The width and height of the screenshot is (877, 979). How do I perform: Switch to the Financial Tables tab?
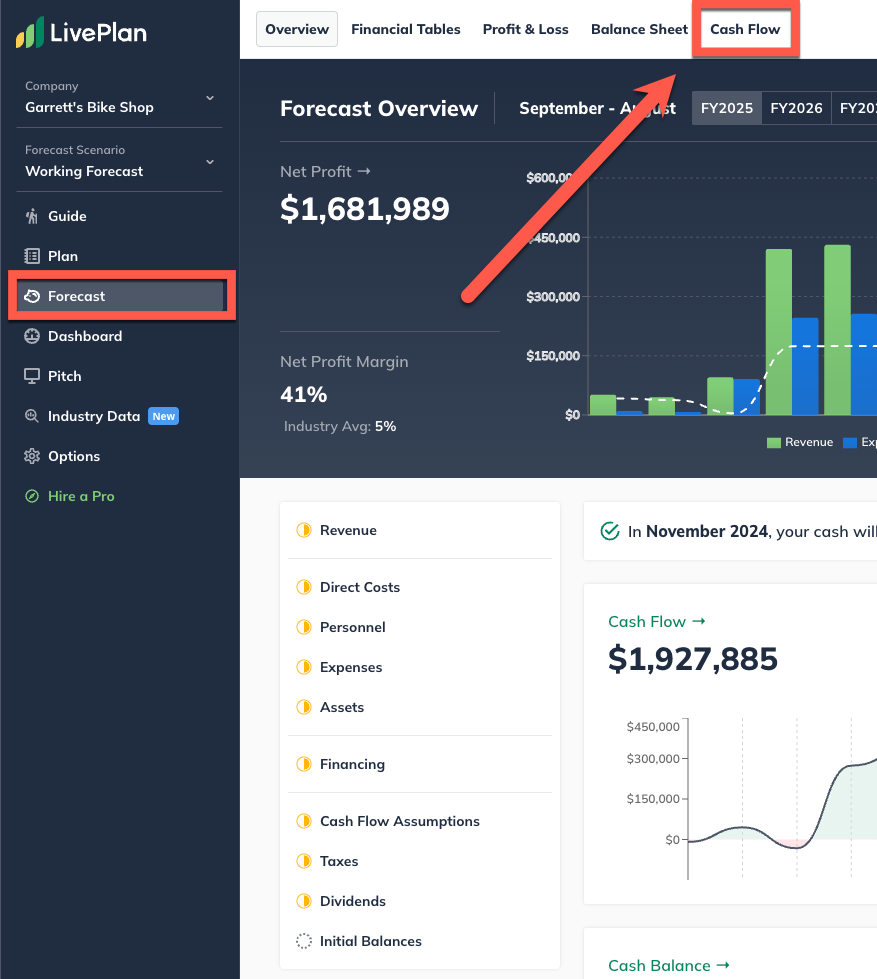coord(406,29)
